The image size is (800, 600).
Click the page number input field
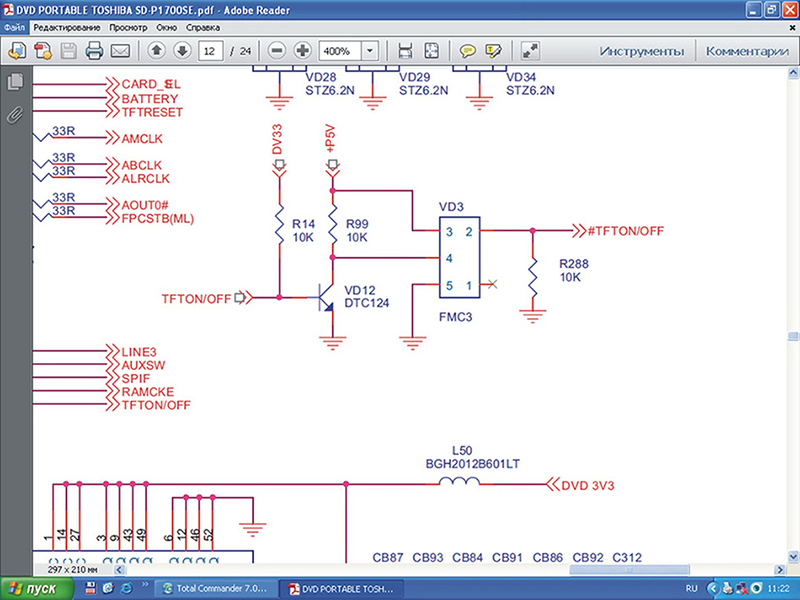pos(211,50)
